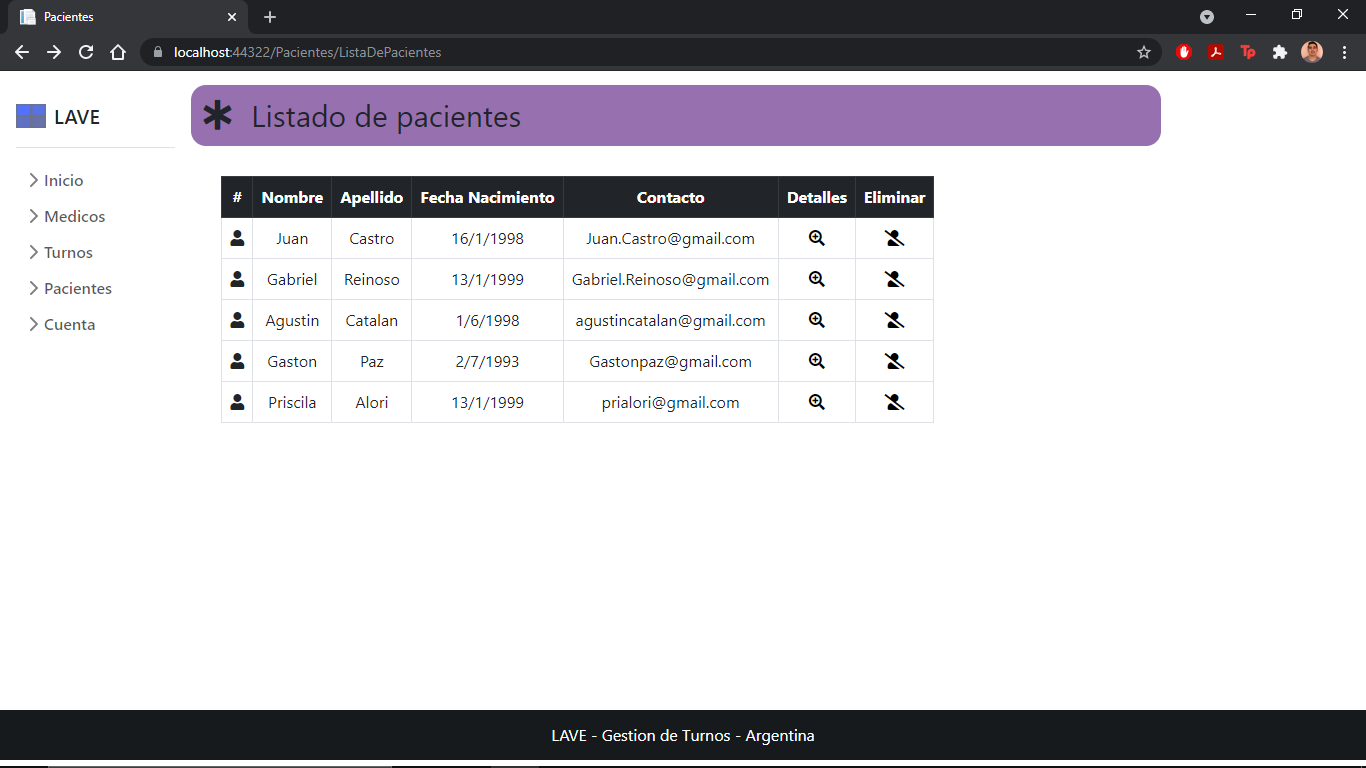The height and width of the screenshot is (768, 1366).
Task: Delete patient Gabriel Reinoso
Action: (894, 279)
